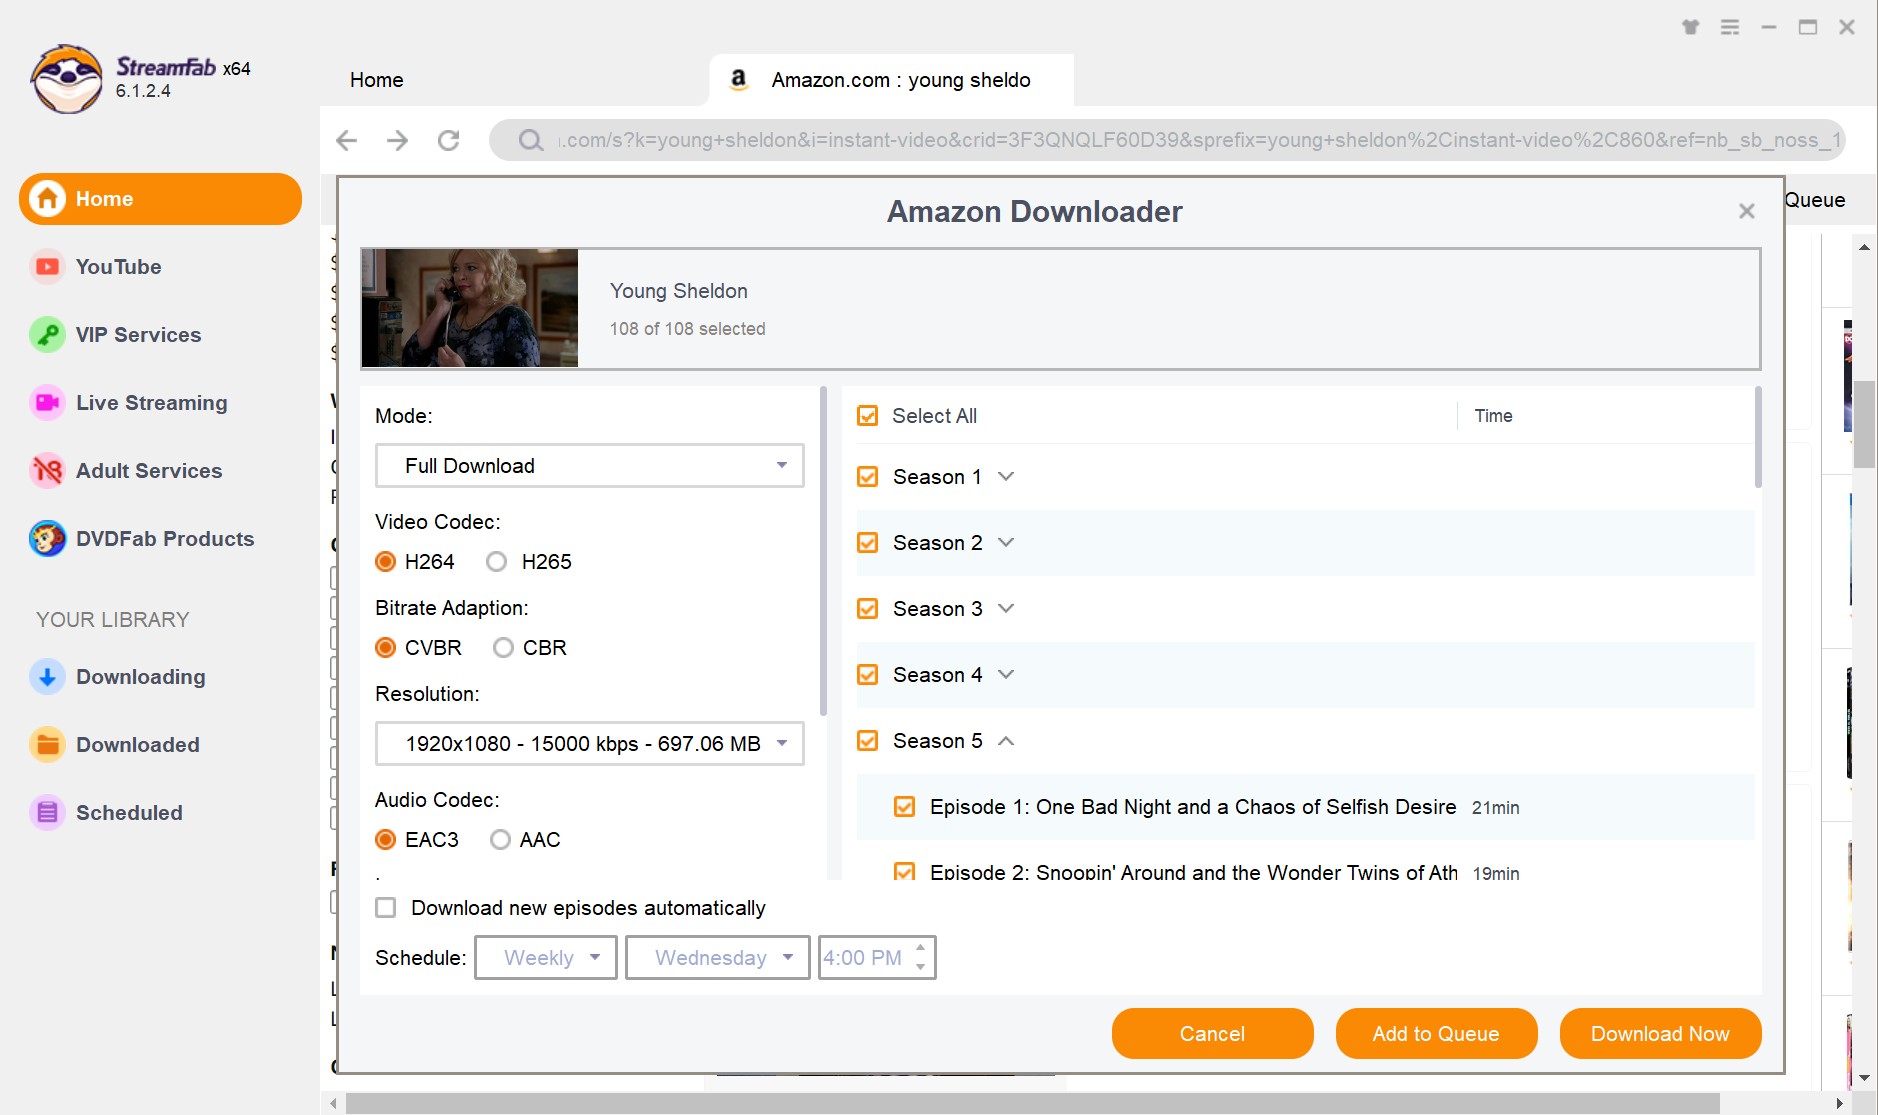Select CBR bitrate adaption
The height and width of the screenshot is (1115, 1878).
[x=504, y=648]
